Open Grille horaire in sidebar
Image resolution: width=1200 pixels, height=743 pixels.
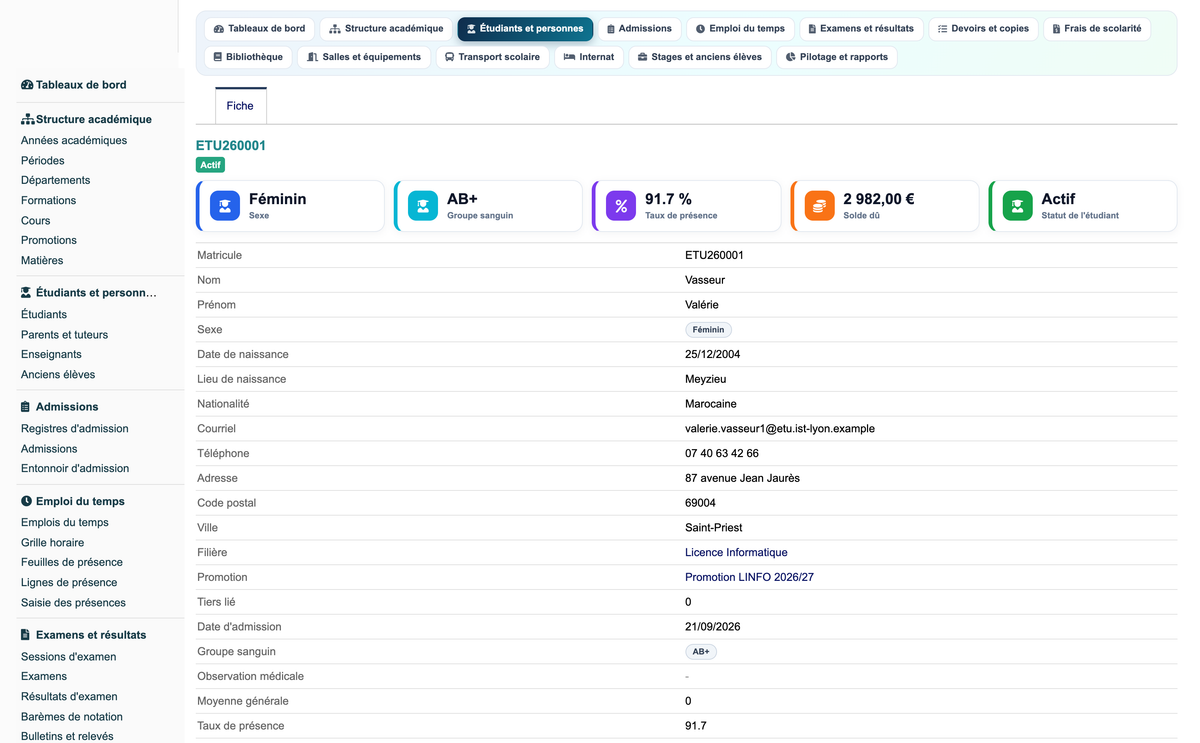pos(53,543)
